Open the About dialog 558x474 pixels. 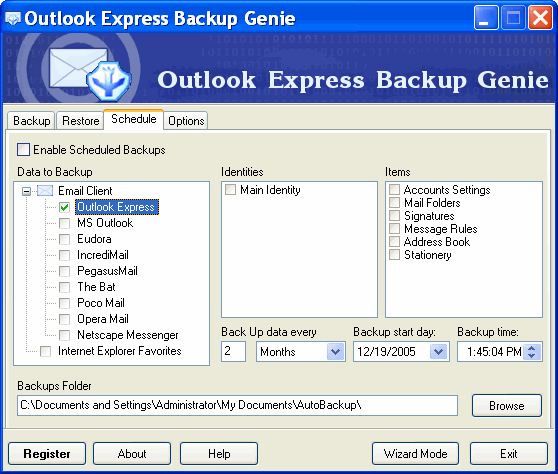point(132,454)
